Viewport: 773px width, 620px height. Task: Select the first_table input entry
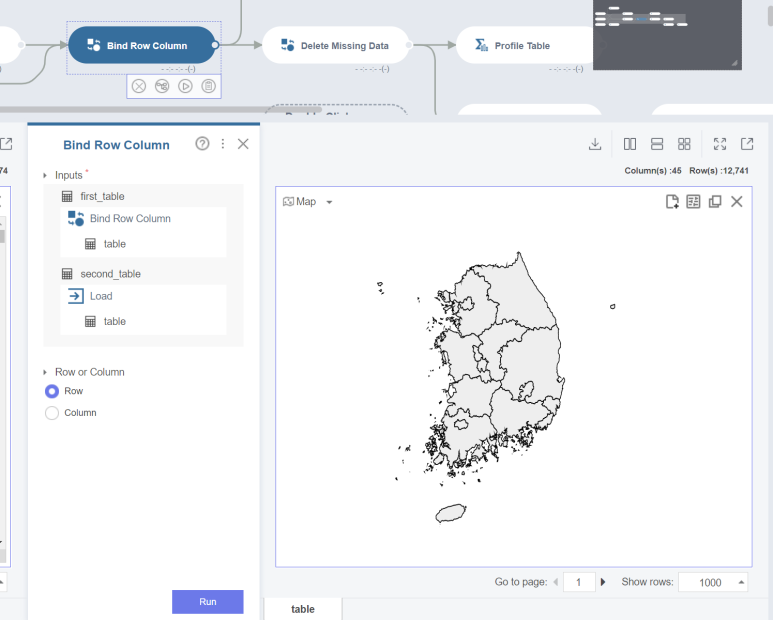[102, 196]
